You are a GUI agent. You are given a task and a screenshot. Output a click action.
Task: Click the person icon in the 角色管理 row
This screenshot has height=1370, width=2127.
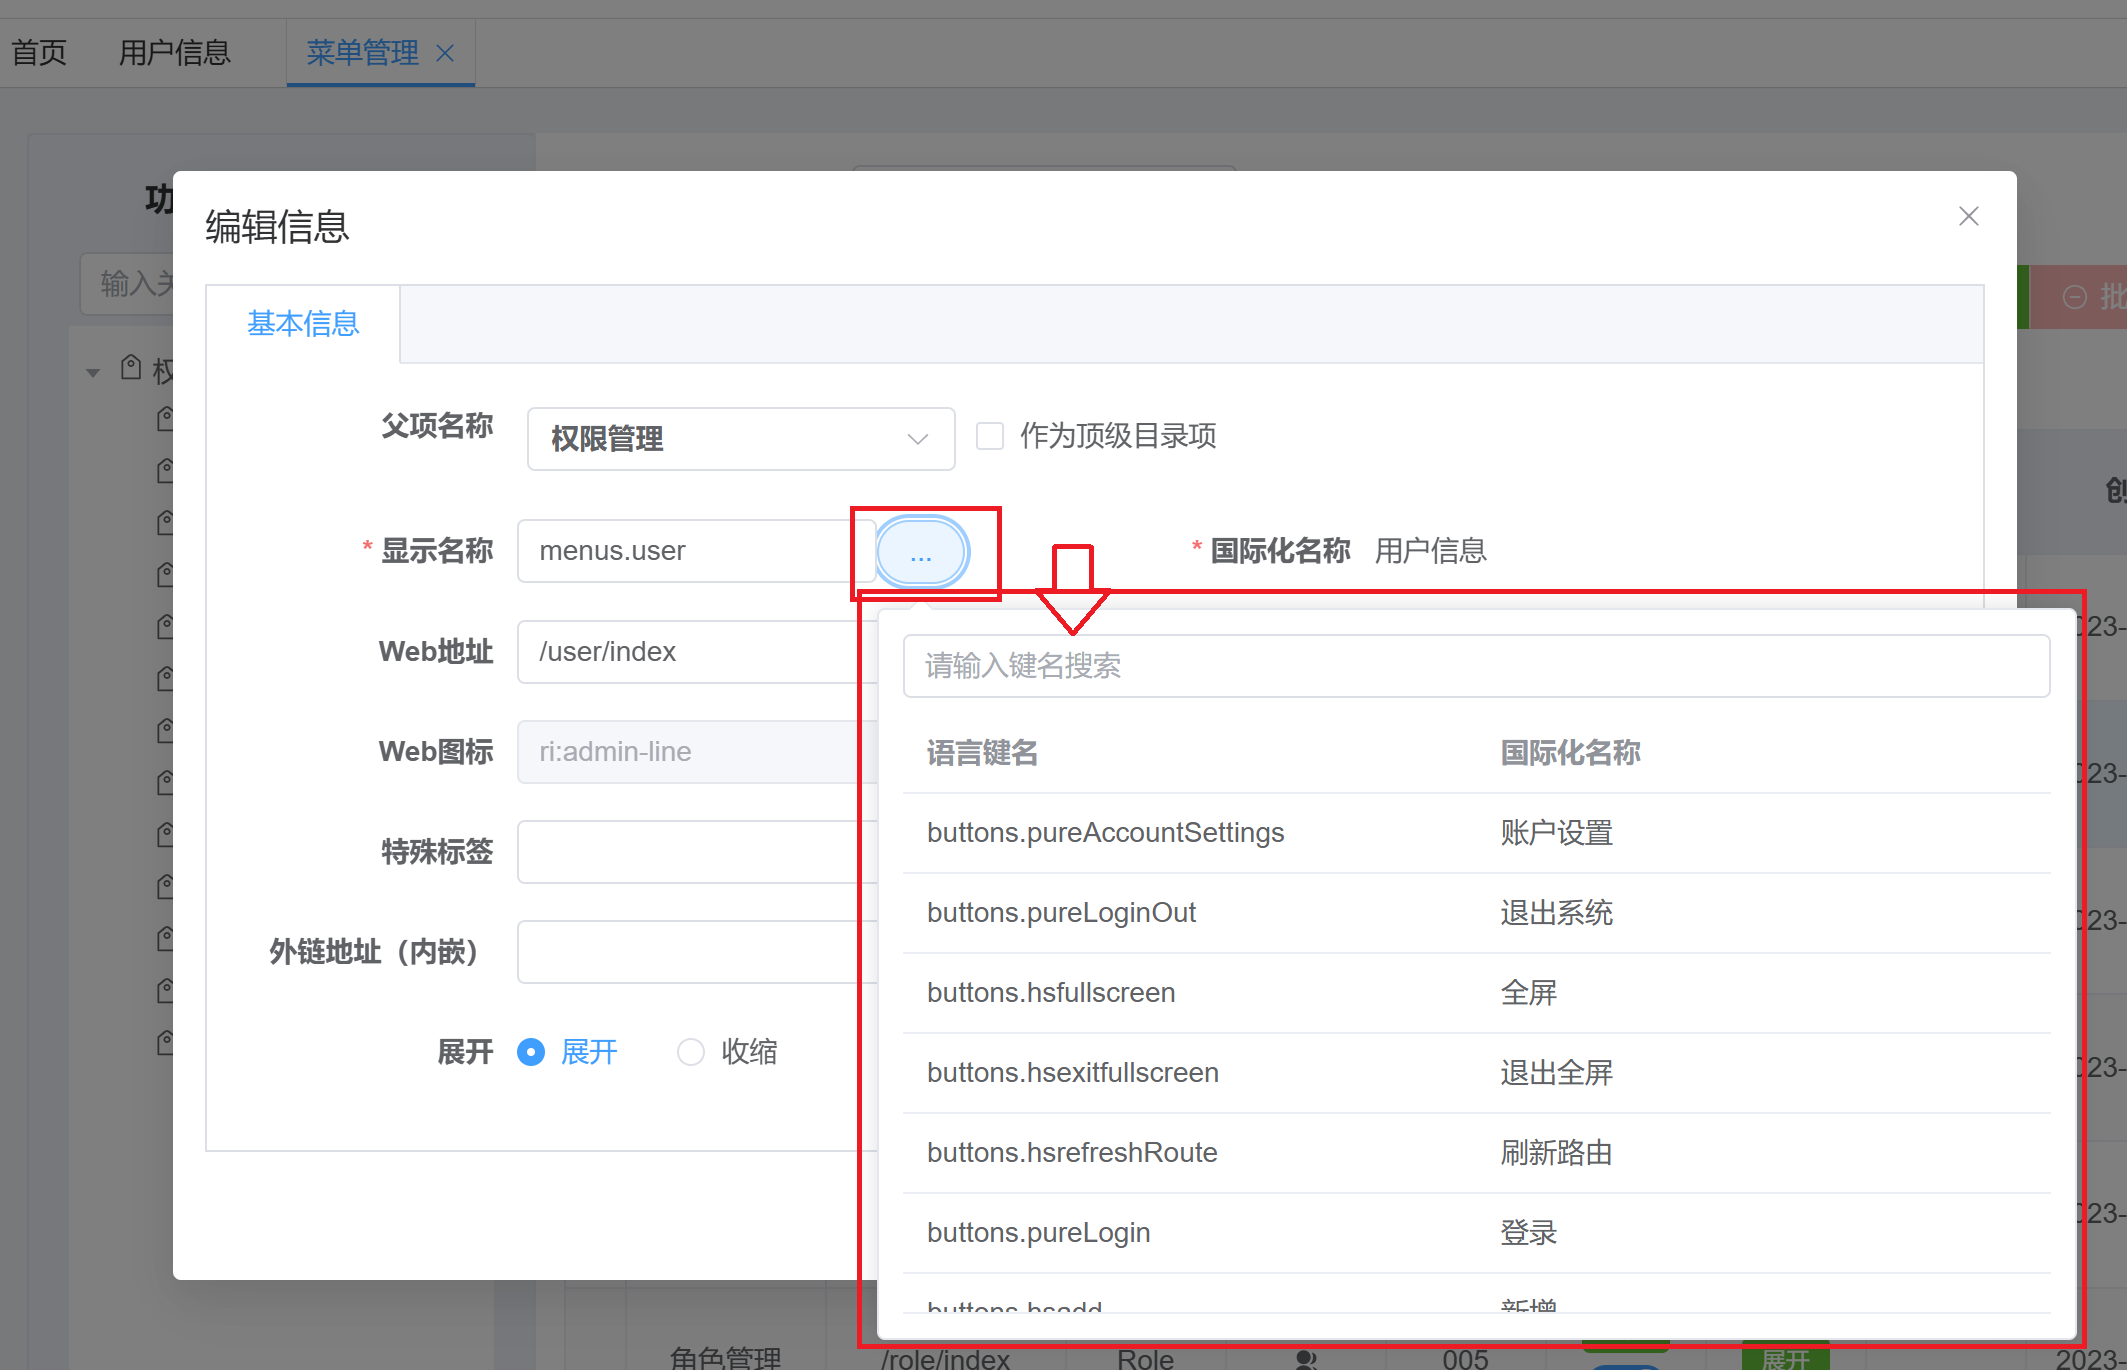[x=1305, y=1359]
